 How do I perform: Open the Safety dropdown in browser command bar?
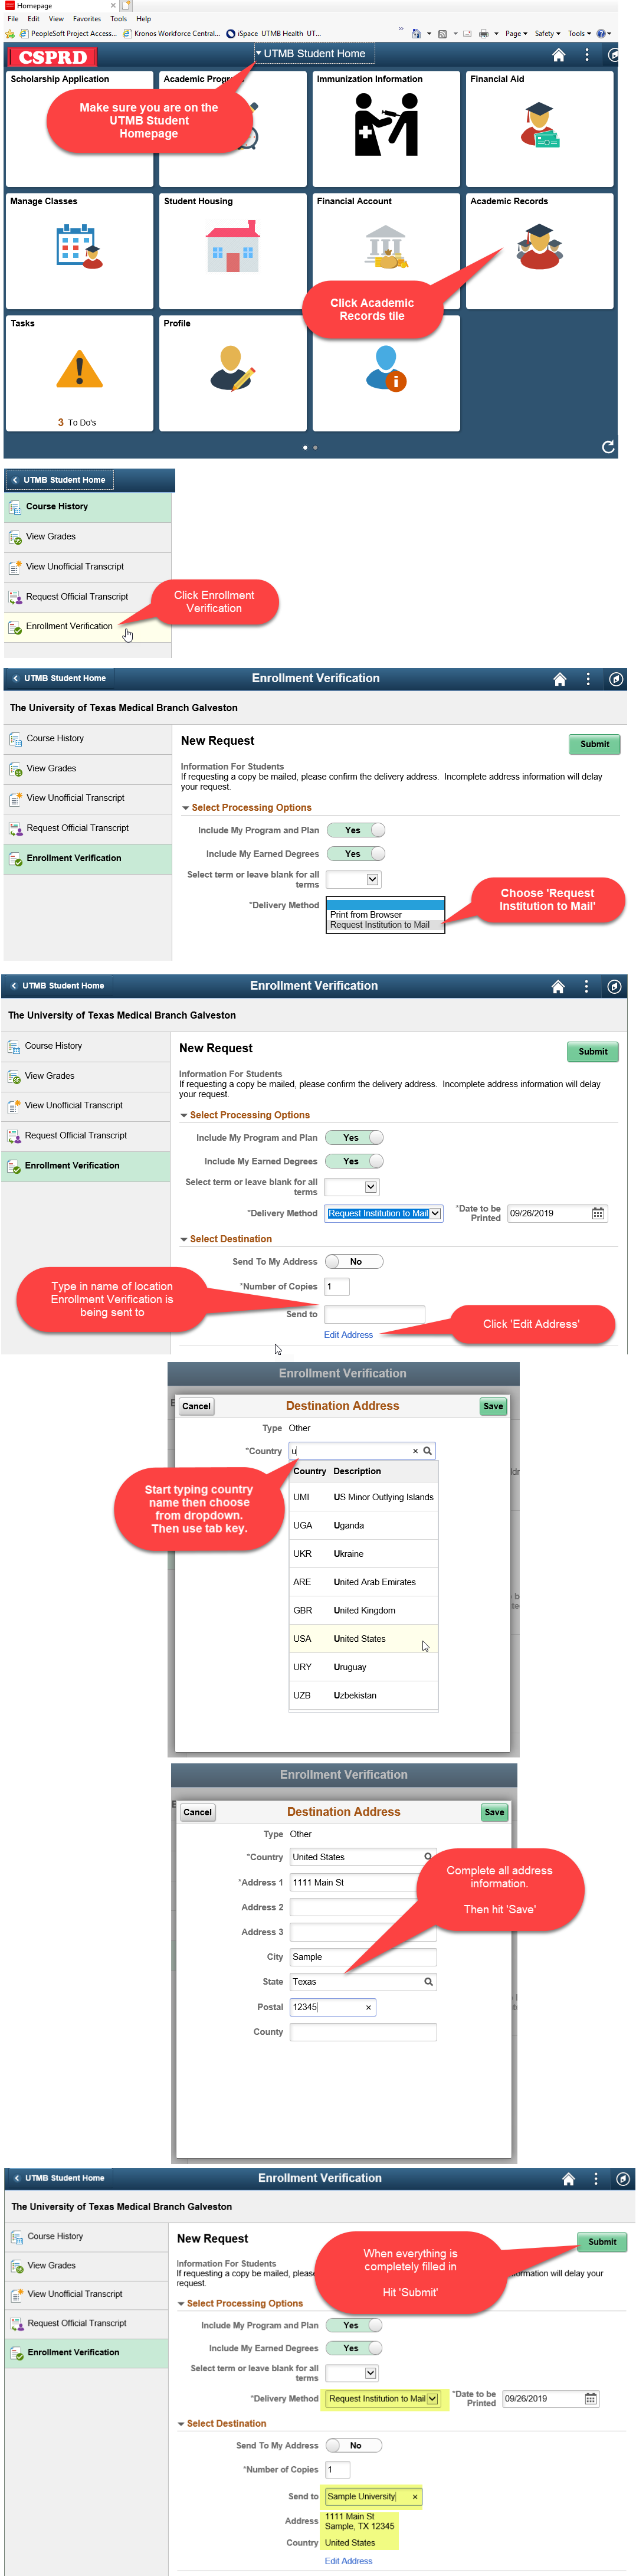coord(547,33)
